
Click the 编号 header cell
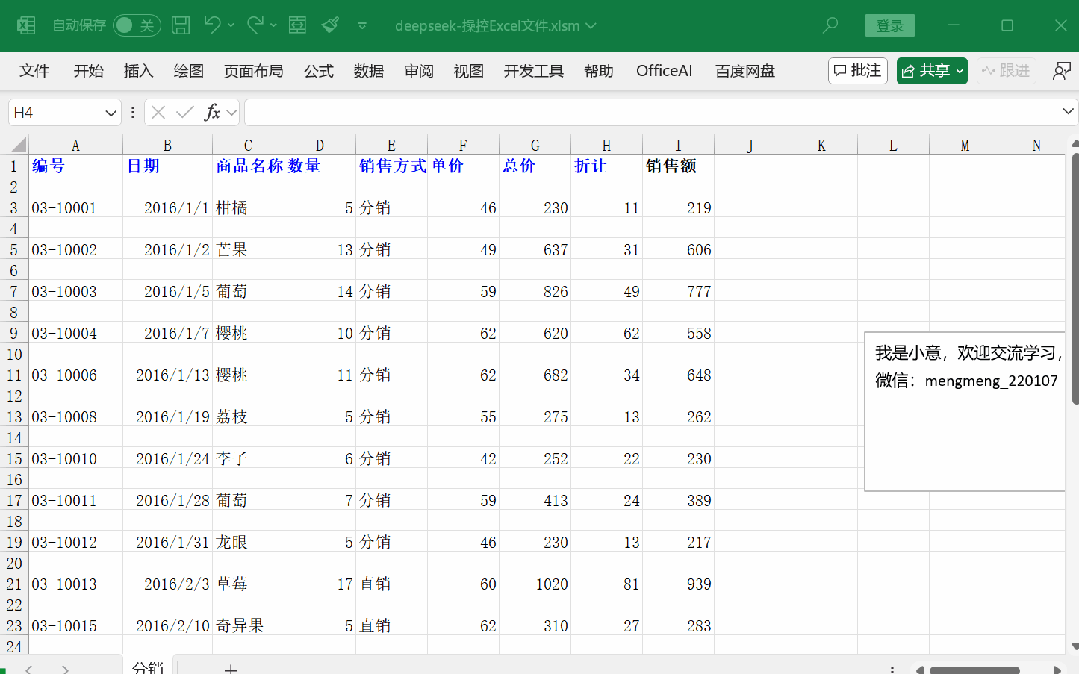click(76, 166)
